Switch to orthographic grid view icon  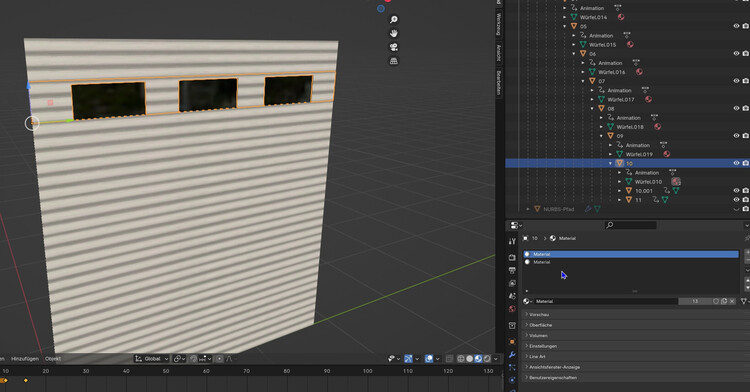394,61
